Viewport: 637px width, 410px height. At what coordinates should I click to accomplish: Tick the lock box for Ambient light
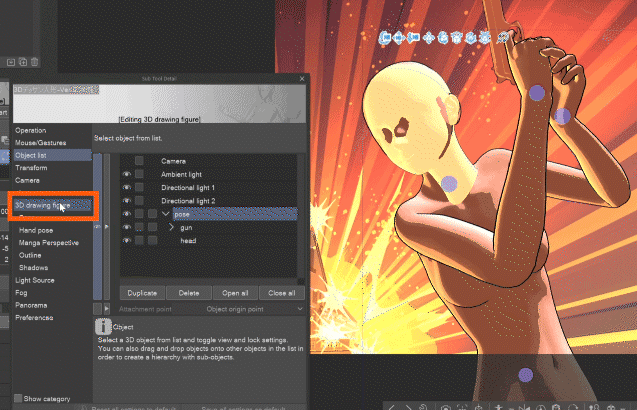[139, 174]
